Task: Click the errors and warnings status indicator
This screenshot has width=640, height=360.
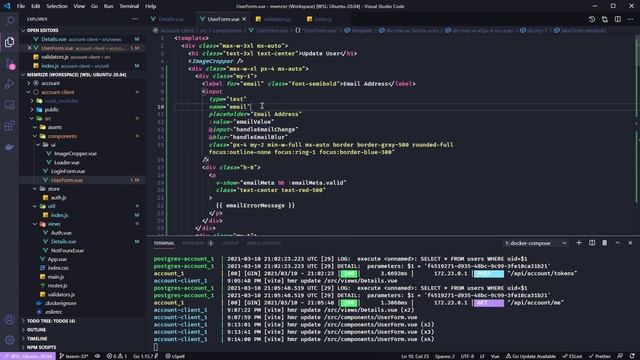Action: coord(117,356)
